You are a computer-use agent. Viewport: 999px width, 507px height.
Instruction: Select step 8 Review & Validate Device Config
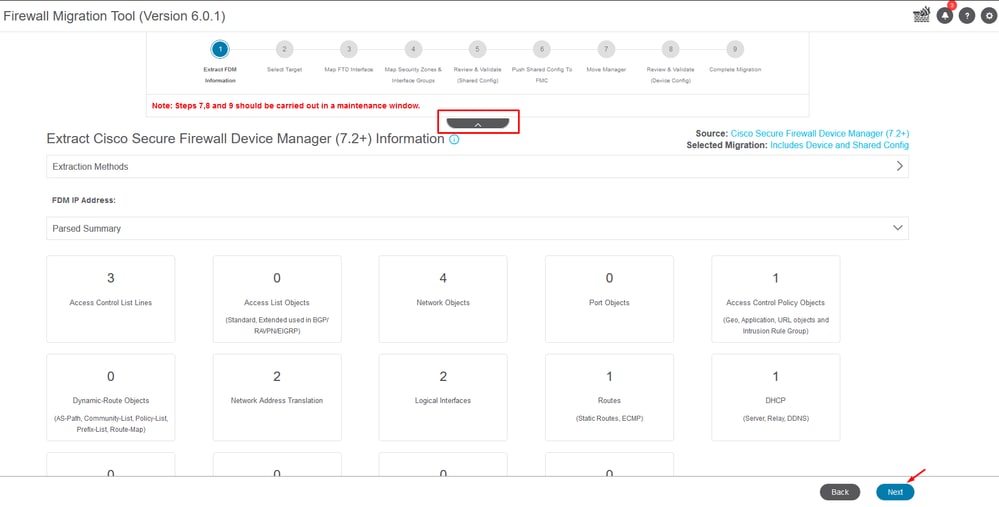[x=670, y=49]
